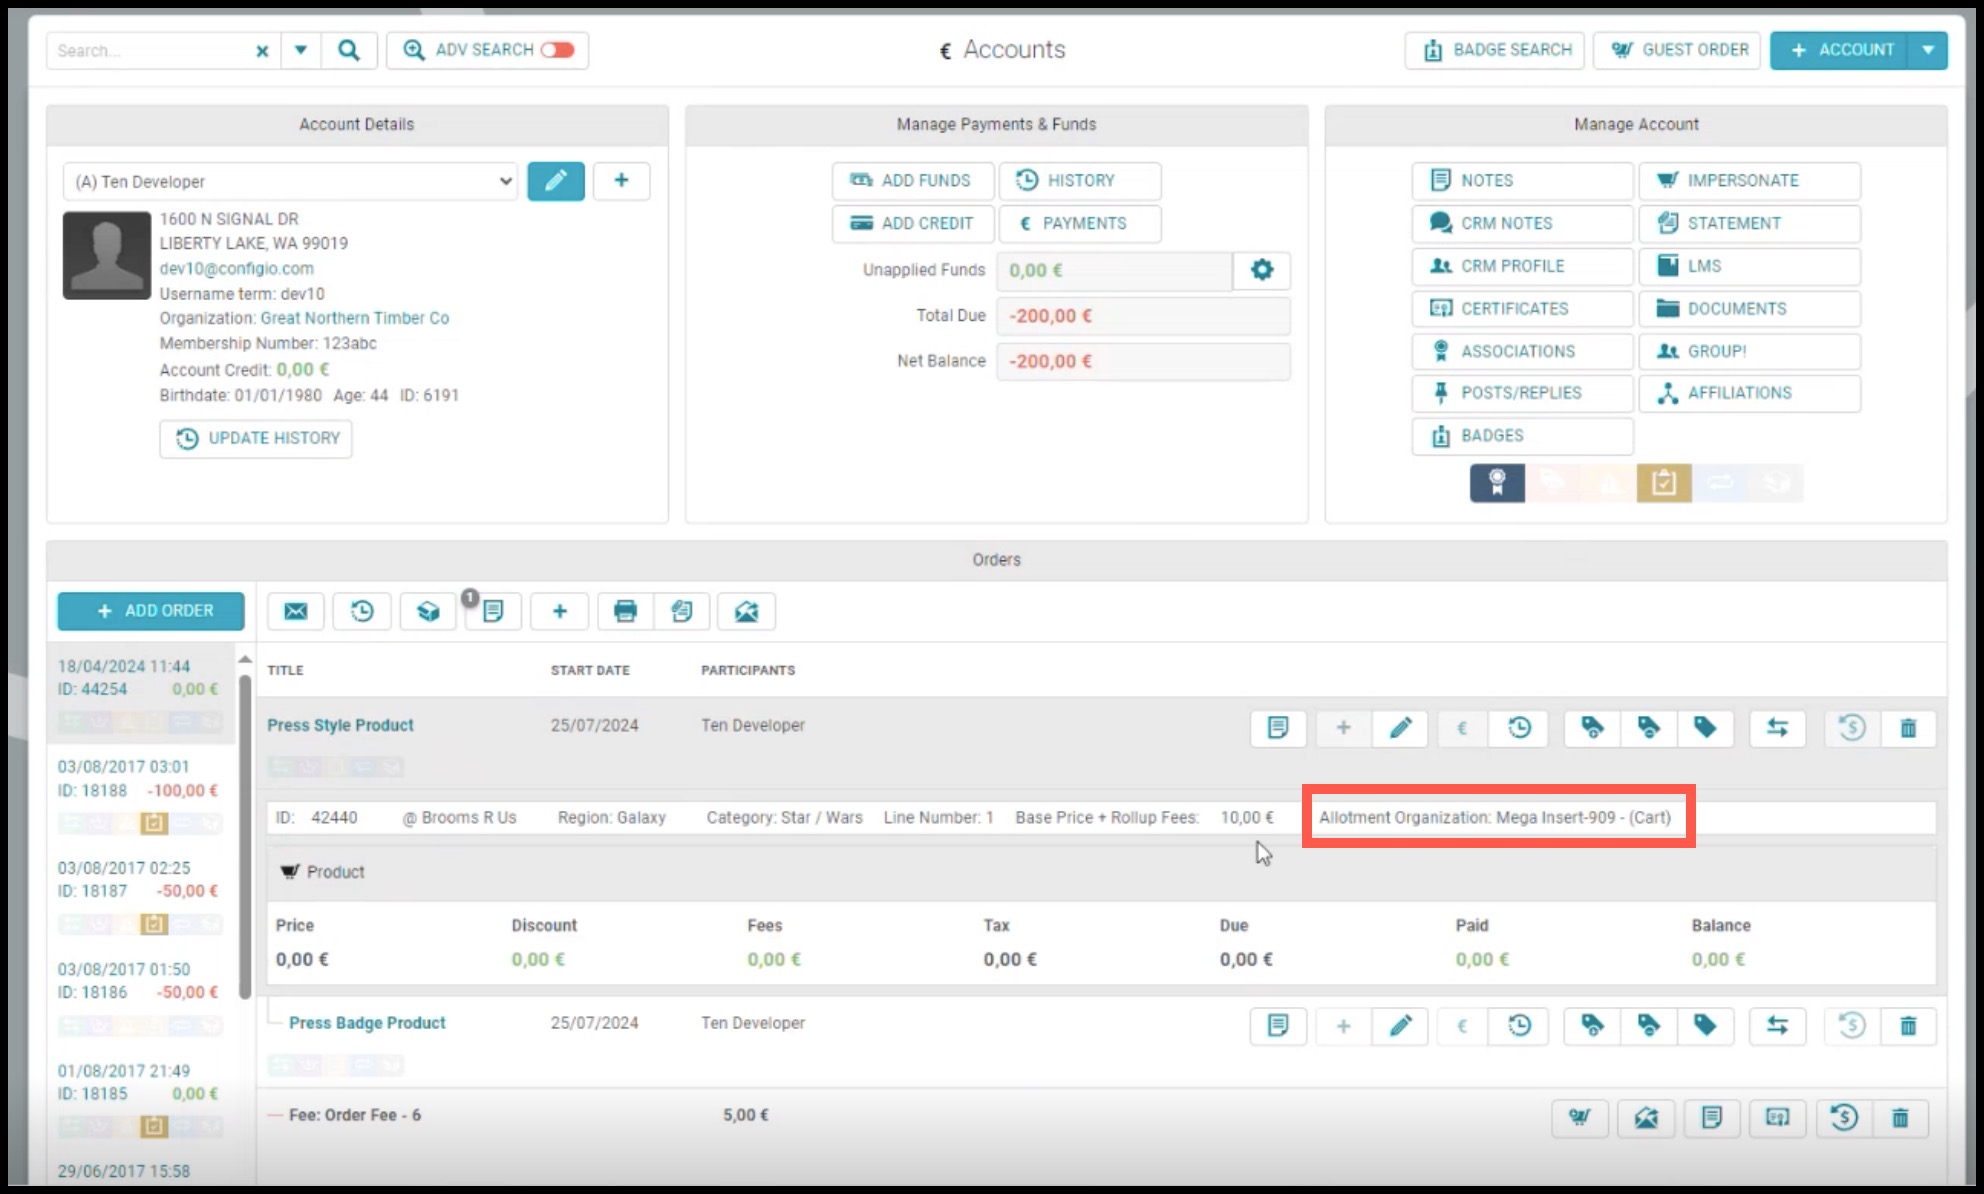Click the transfer arrows icon for Press Style Product
The height and width of the screenshot is (1194, 1984).
tap(1777, 728)
